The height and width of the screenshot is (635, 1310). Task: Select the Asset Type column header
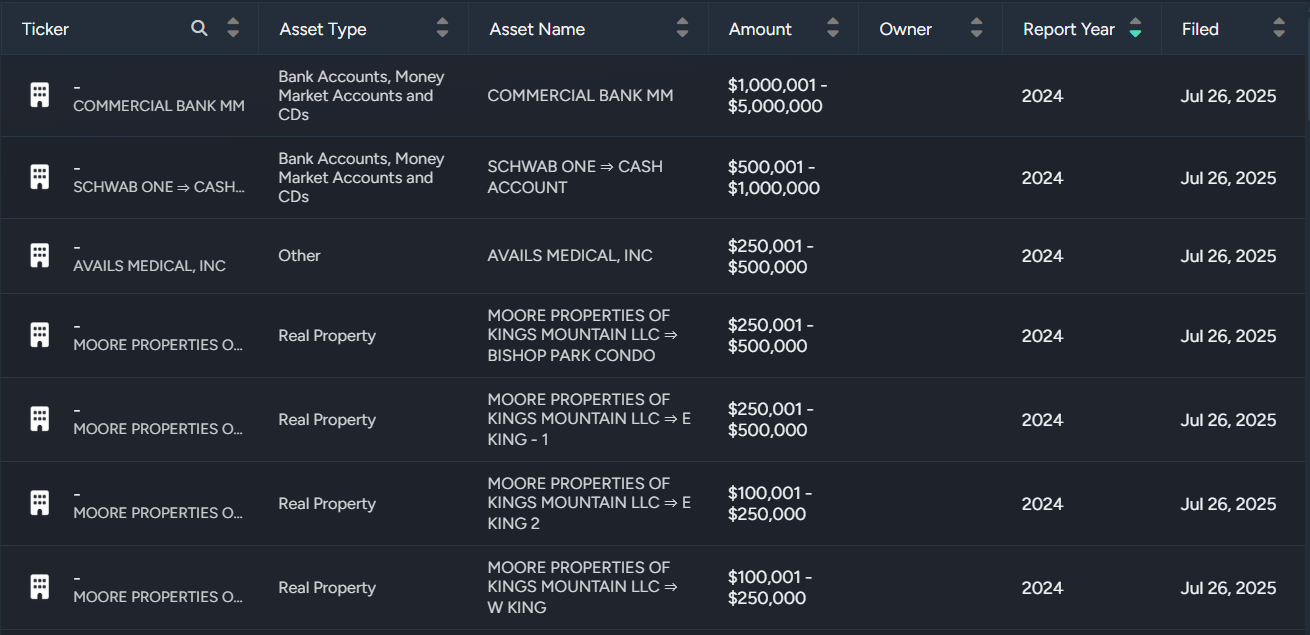point(323,29)
